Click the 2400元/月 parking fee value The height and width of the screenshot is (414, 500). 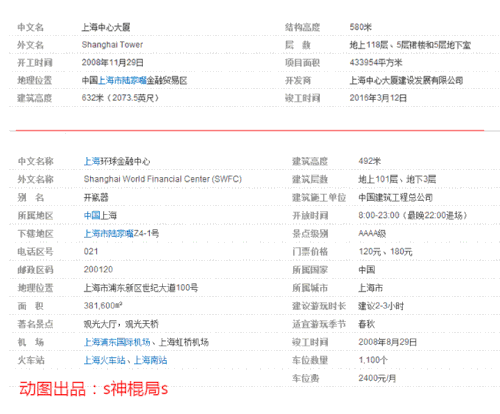(377, 378)
